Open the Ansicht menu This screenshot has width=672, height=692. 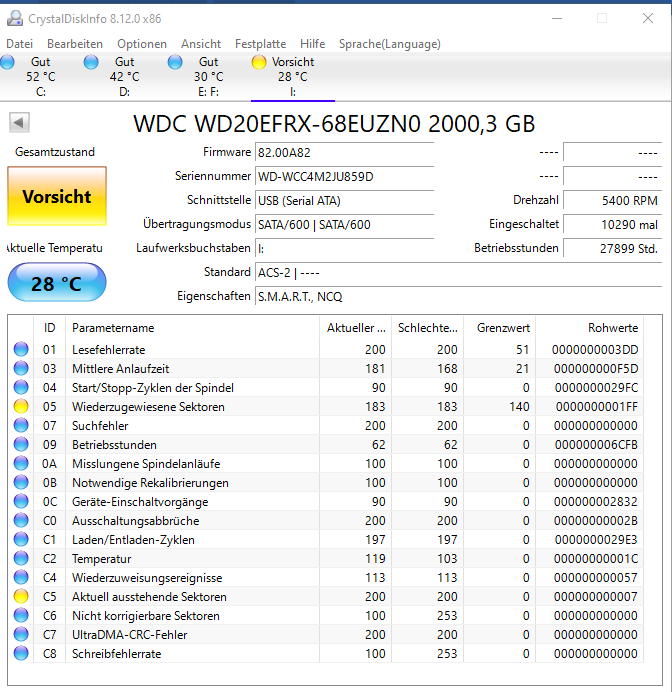tap(201, 44)
